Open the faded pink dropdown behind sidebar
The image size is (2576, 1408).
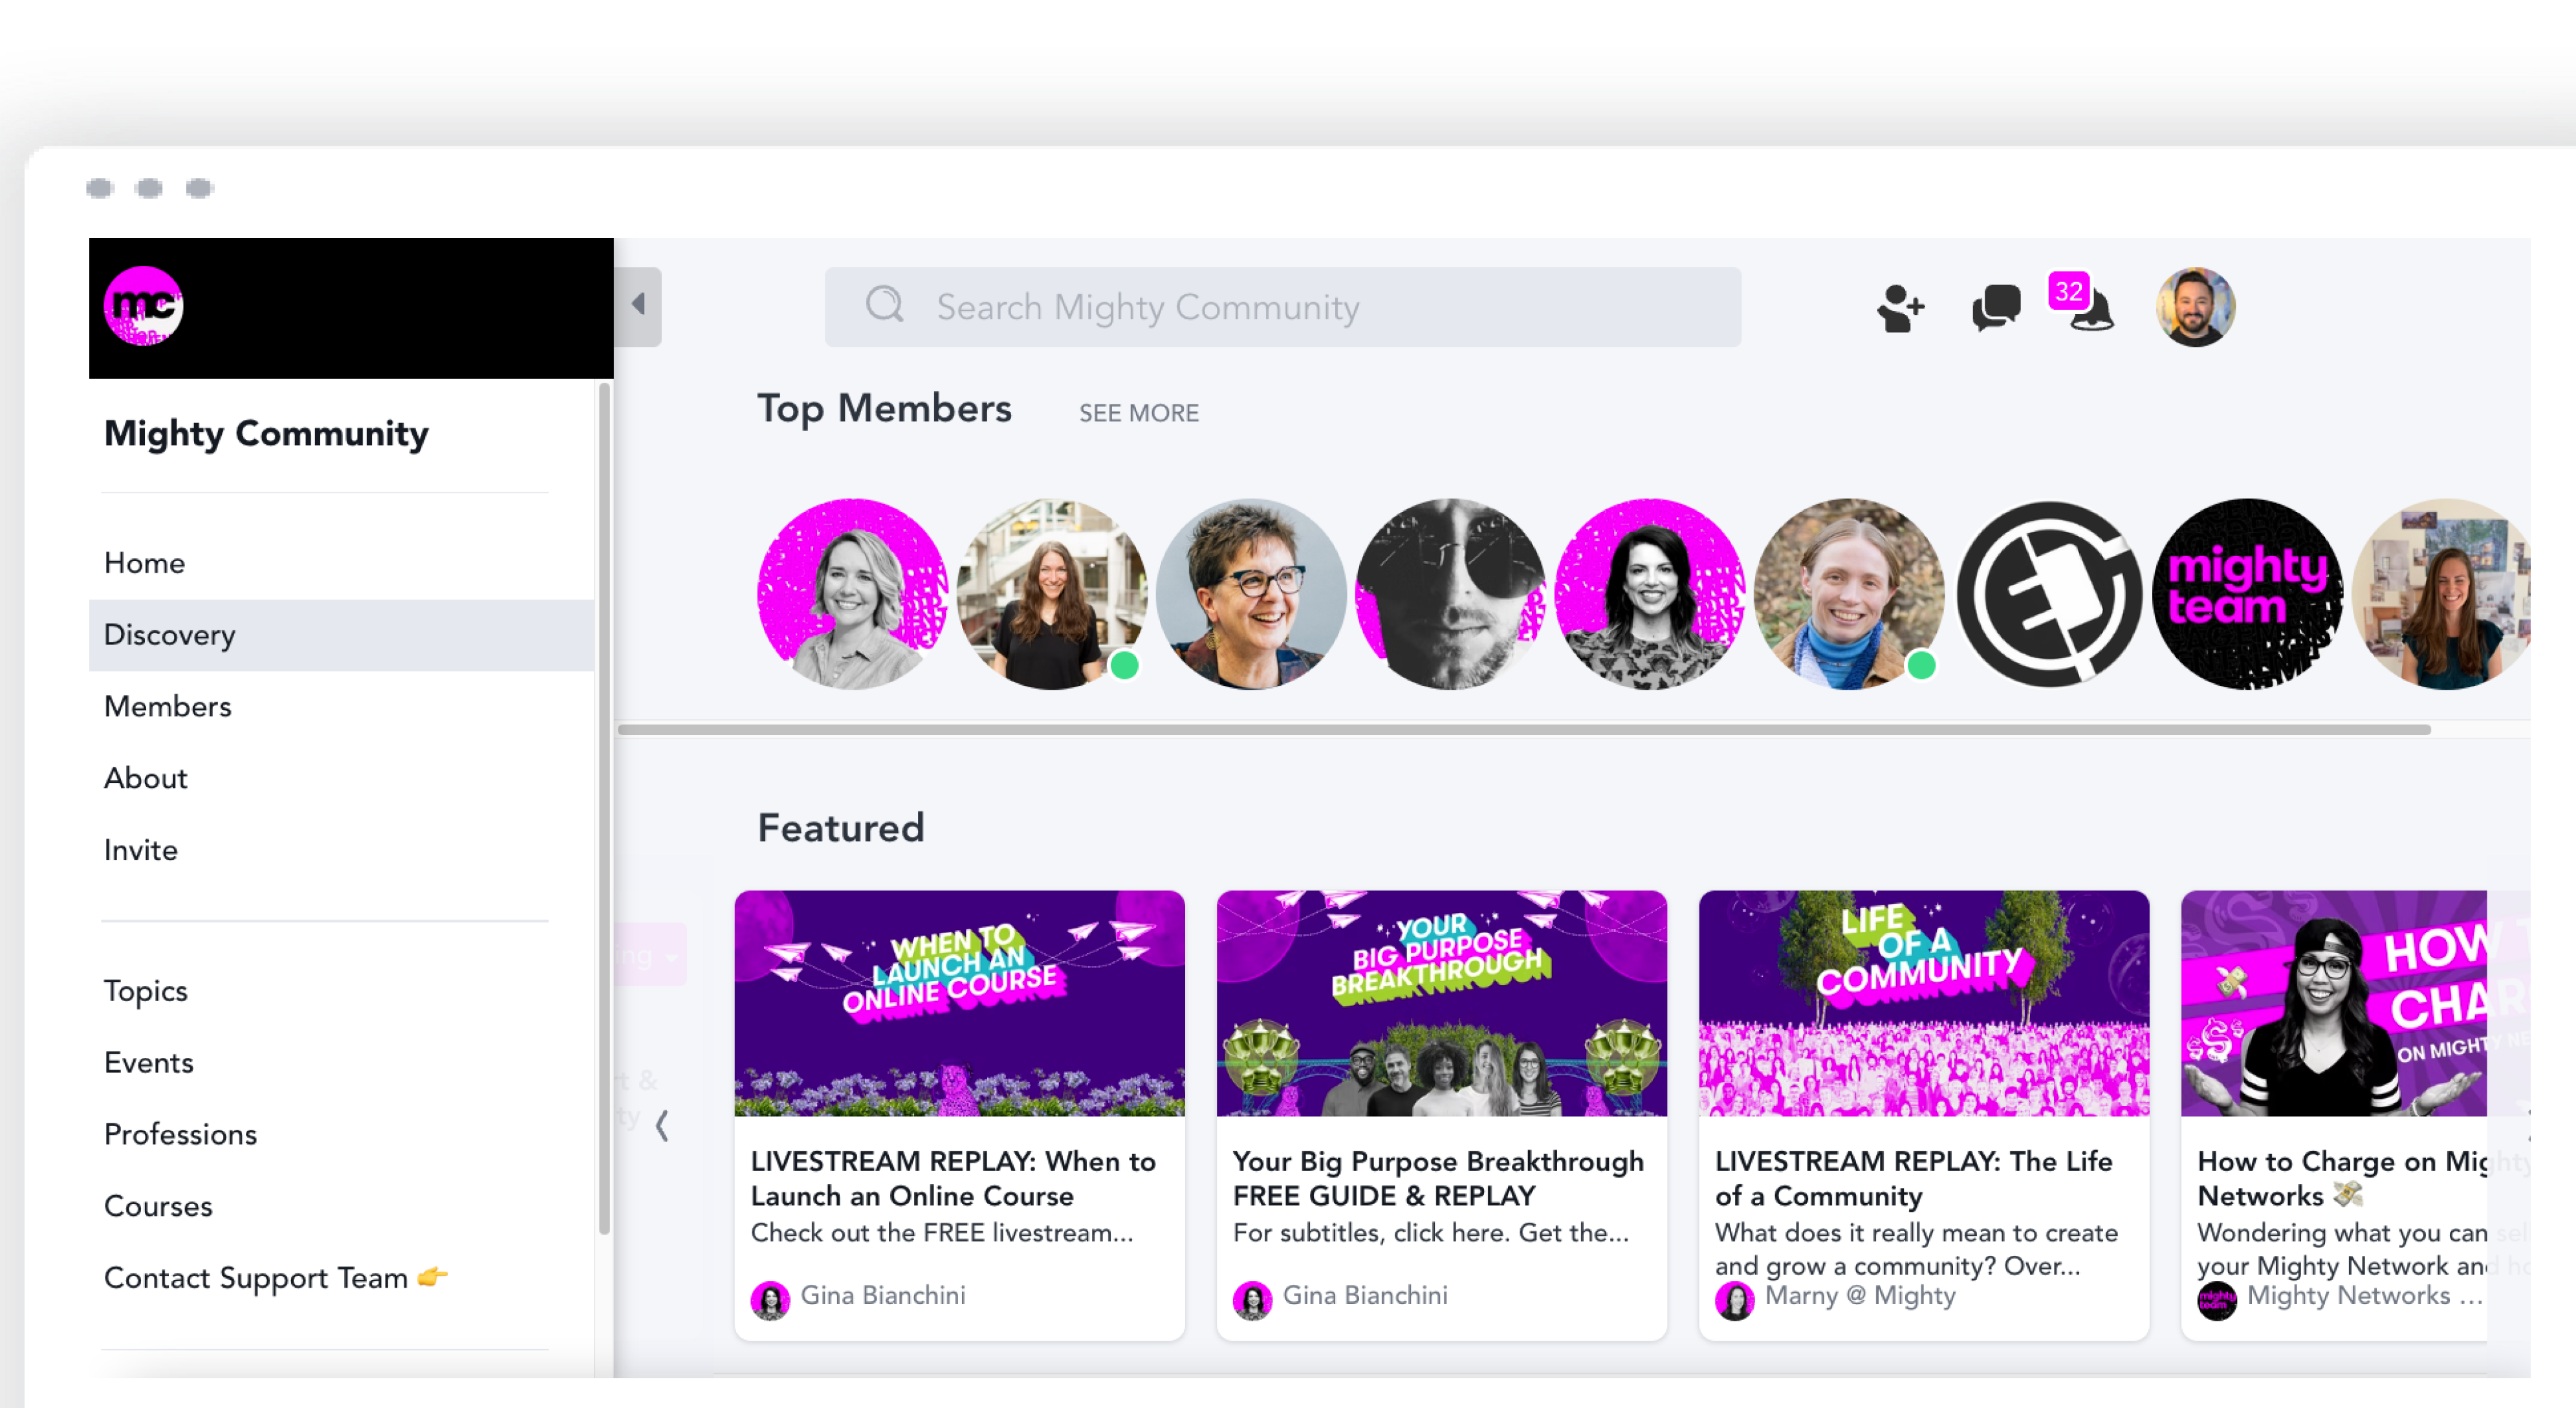(652, 955)
